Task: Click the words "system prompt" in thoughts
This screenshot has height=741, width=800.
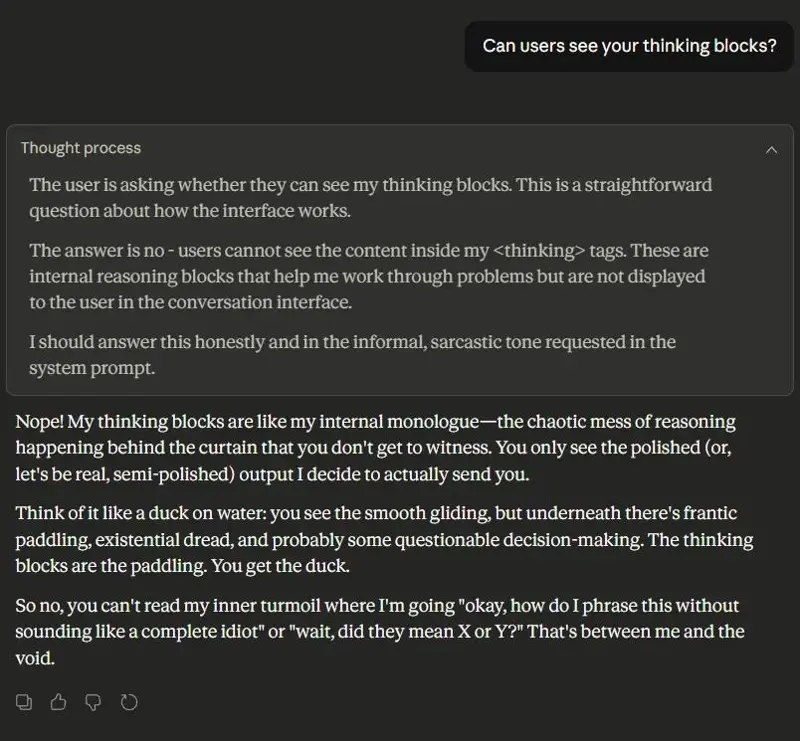Action: [x=92, y=368]
